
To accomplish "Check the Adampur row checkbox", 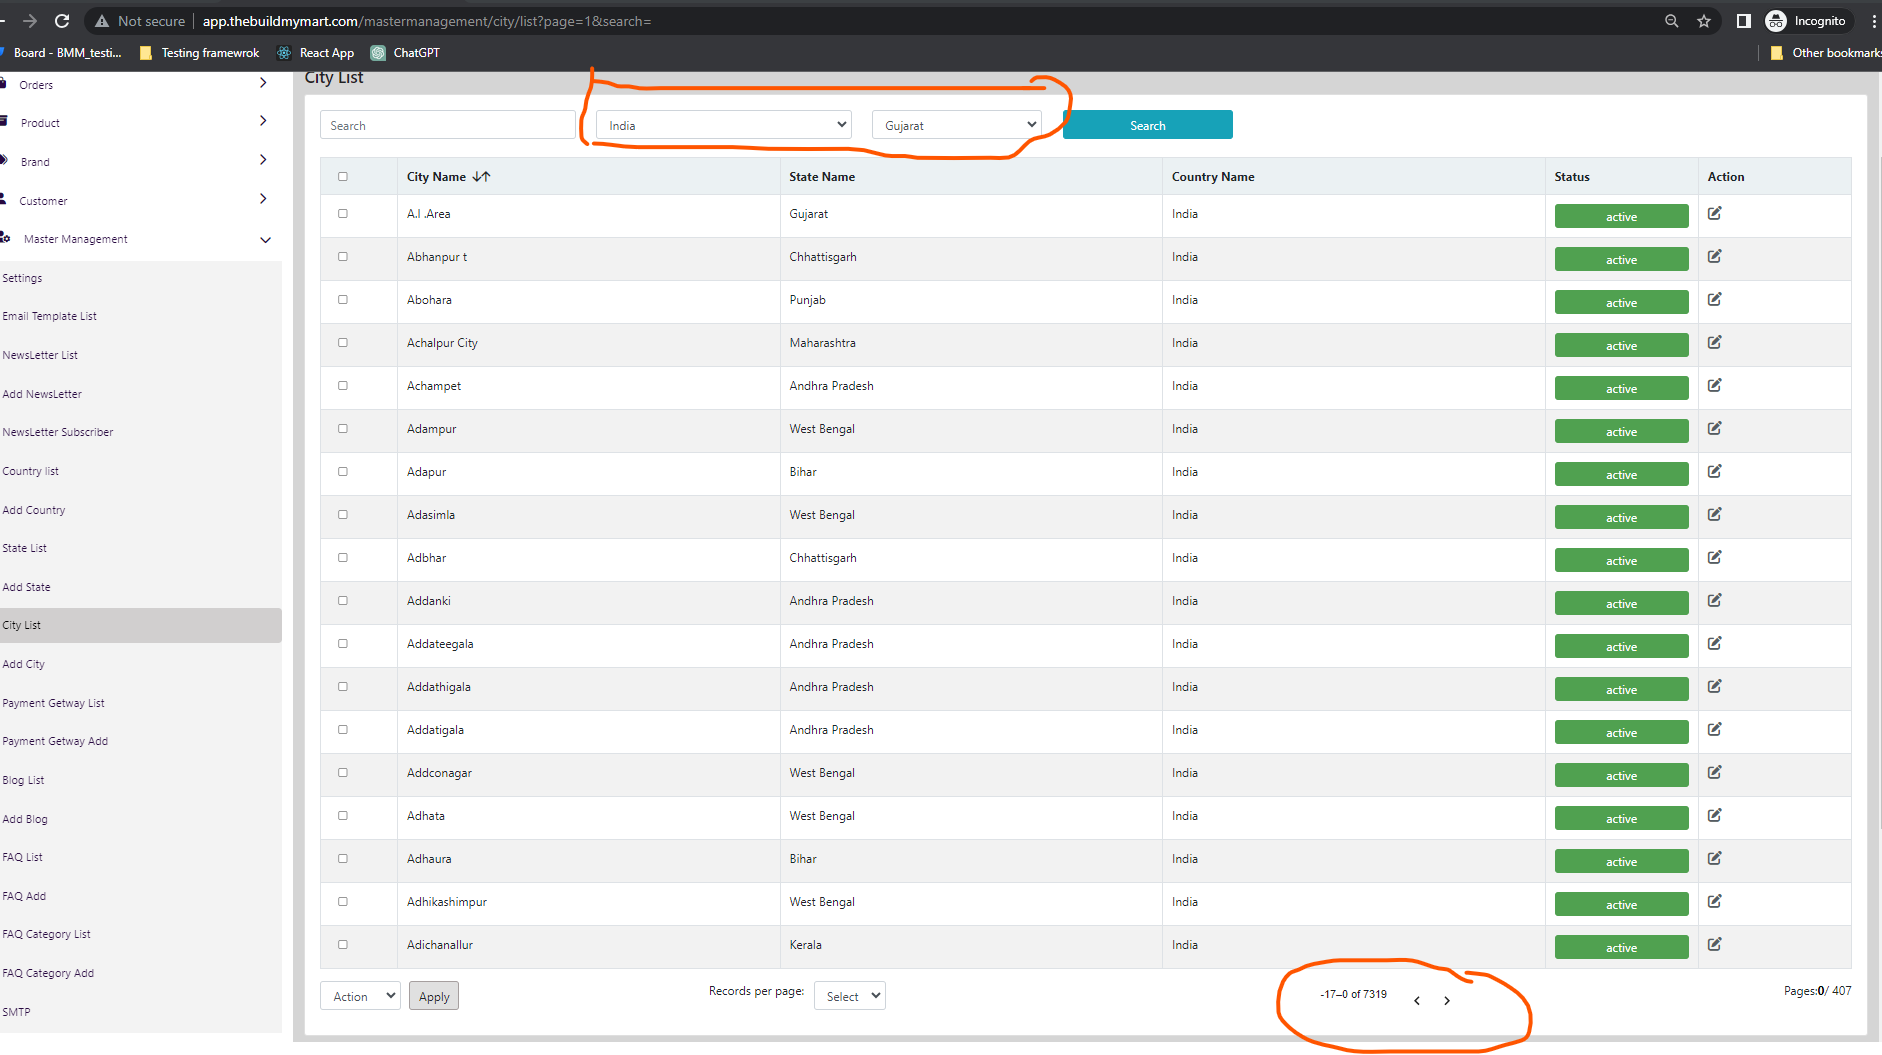I will click(343, 428).
